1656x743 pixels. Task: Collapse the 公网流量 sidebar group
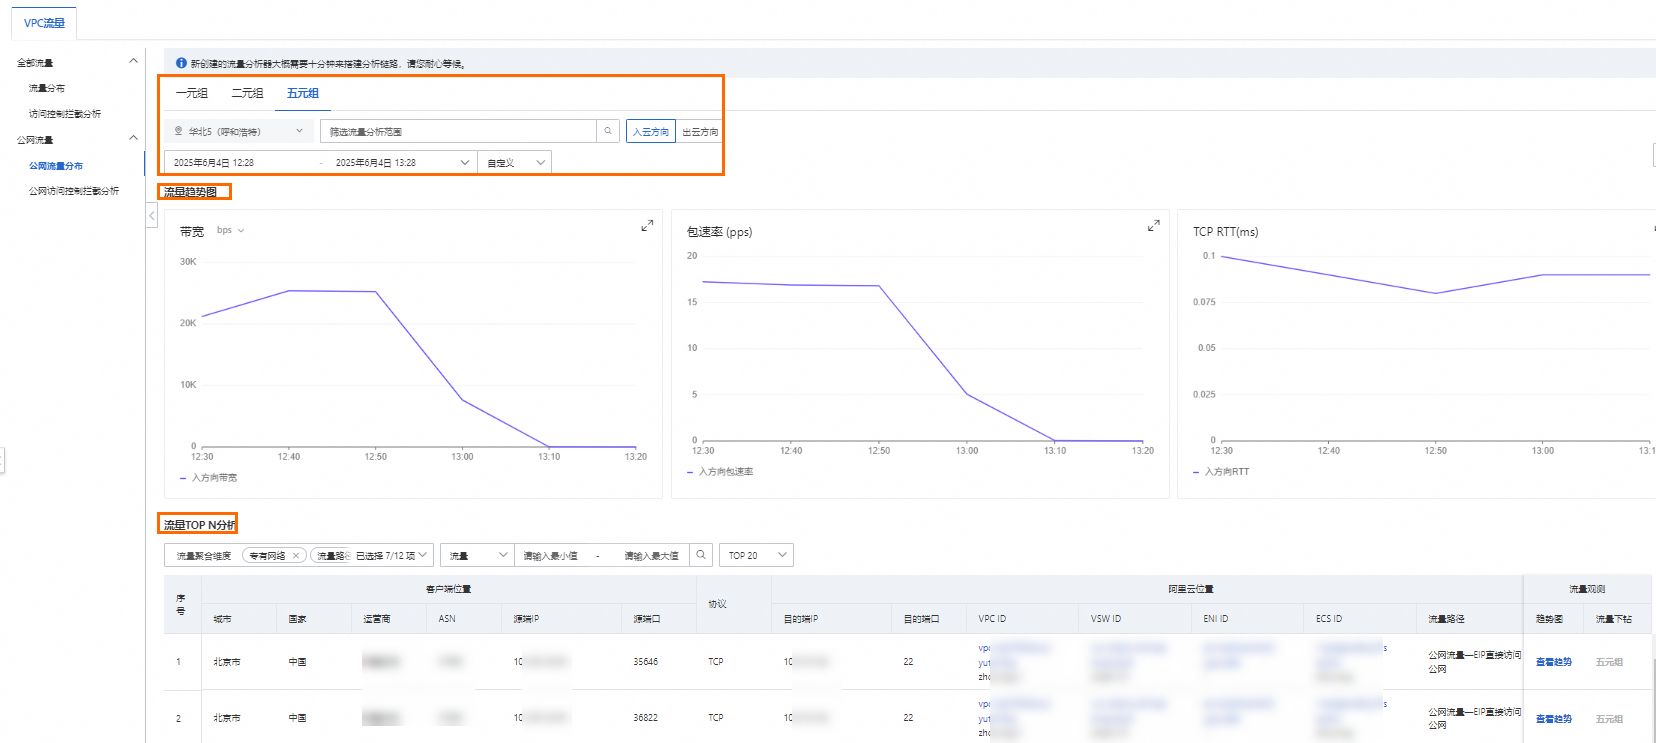point(133,139)
